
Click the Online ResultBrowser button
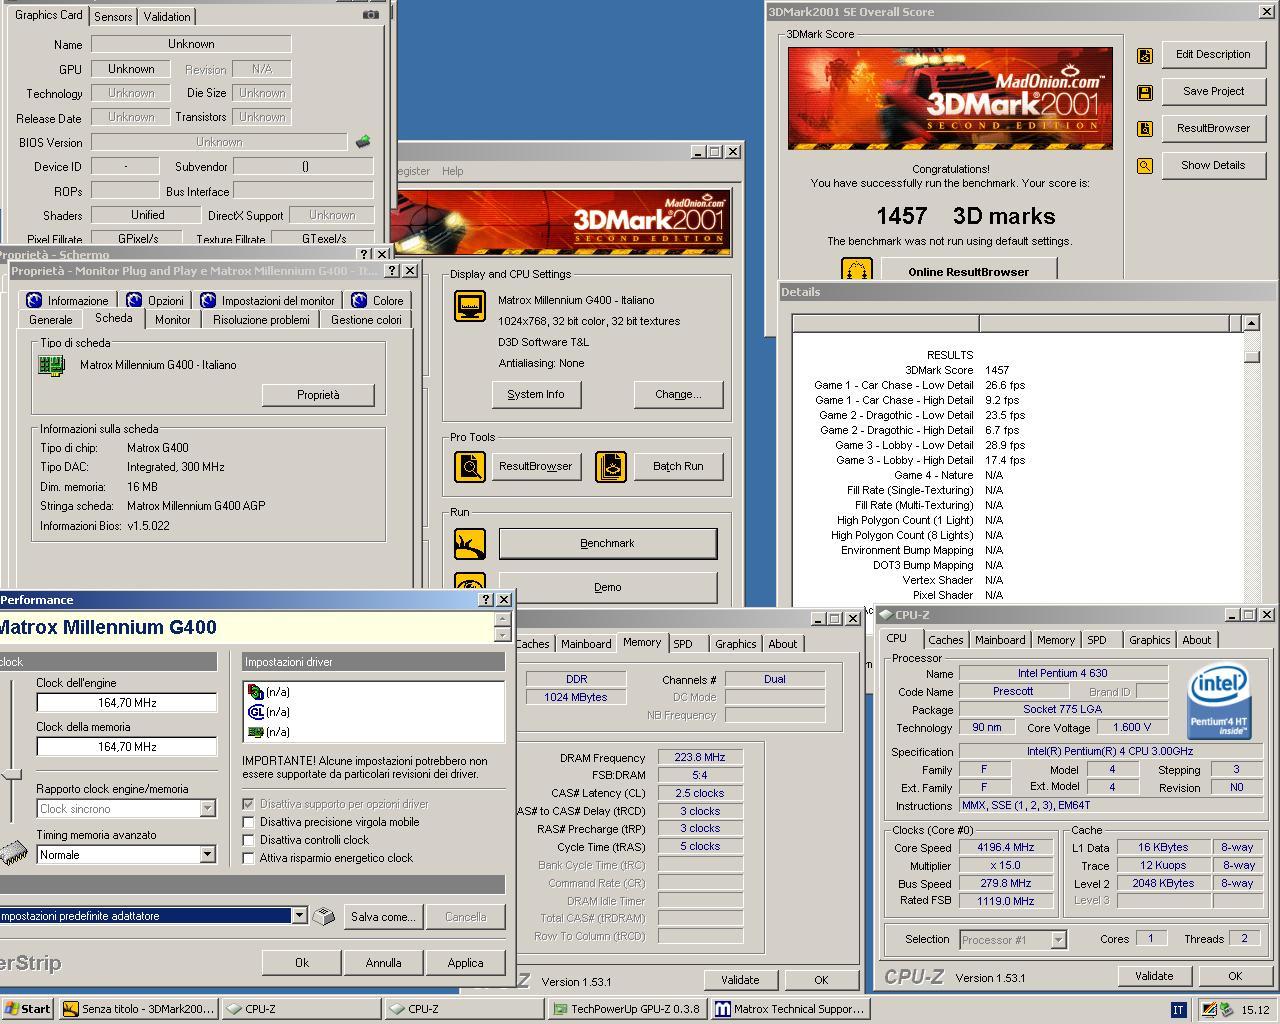tap(968, 271)
